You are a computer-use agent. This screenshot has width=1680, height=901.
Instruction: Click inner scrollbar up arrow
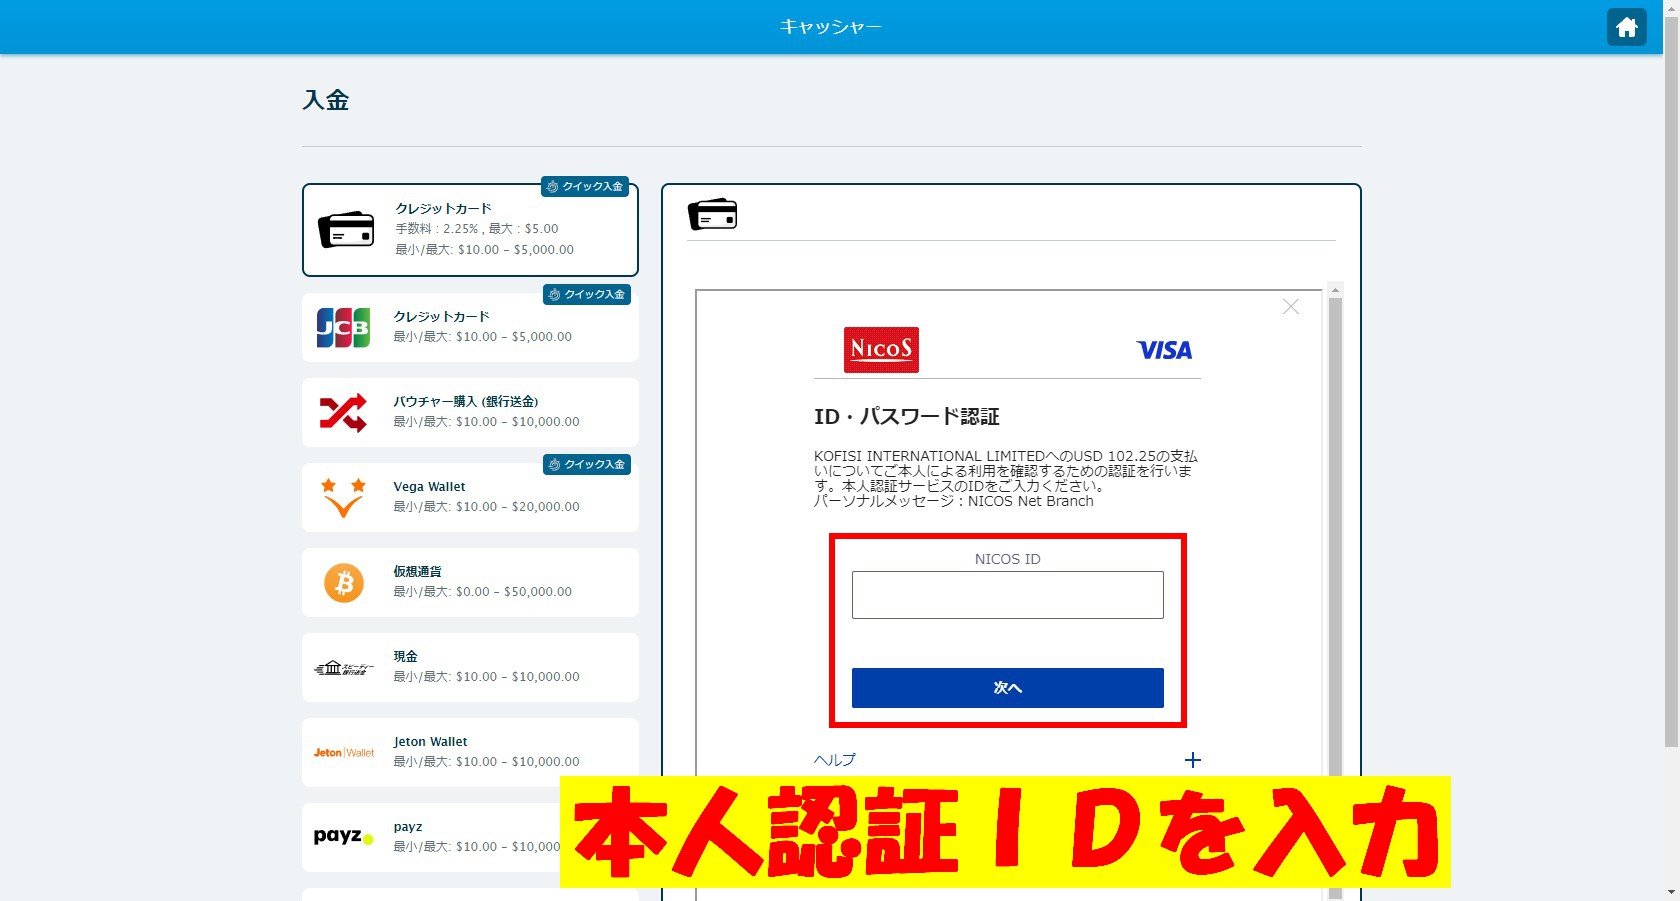click(x=1335, y=290)
